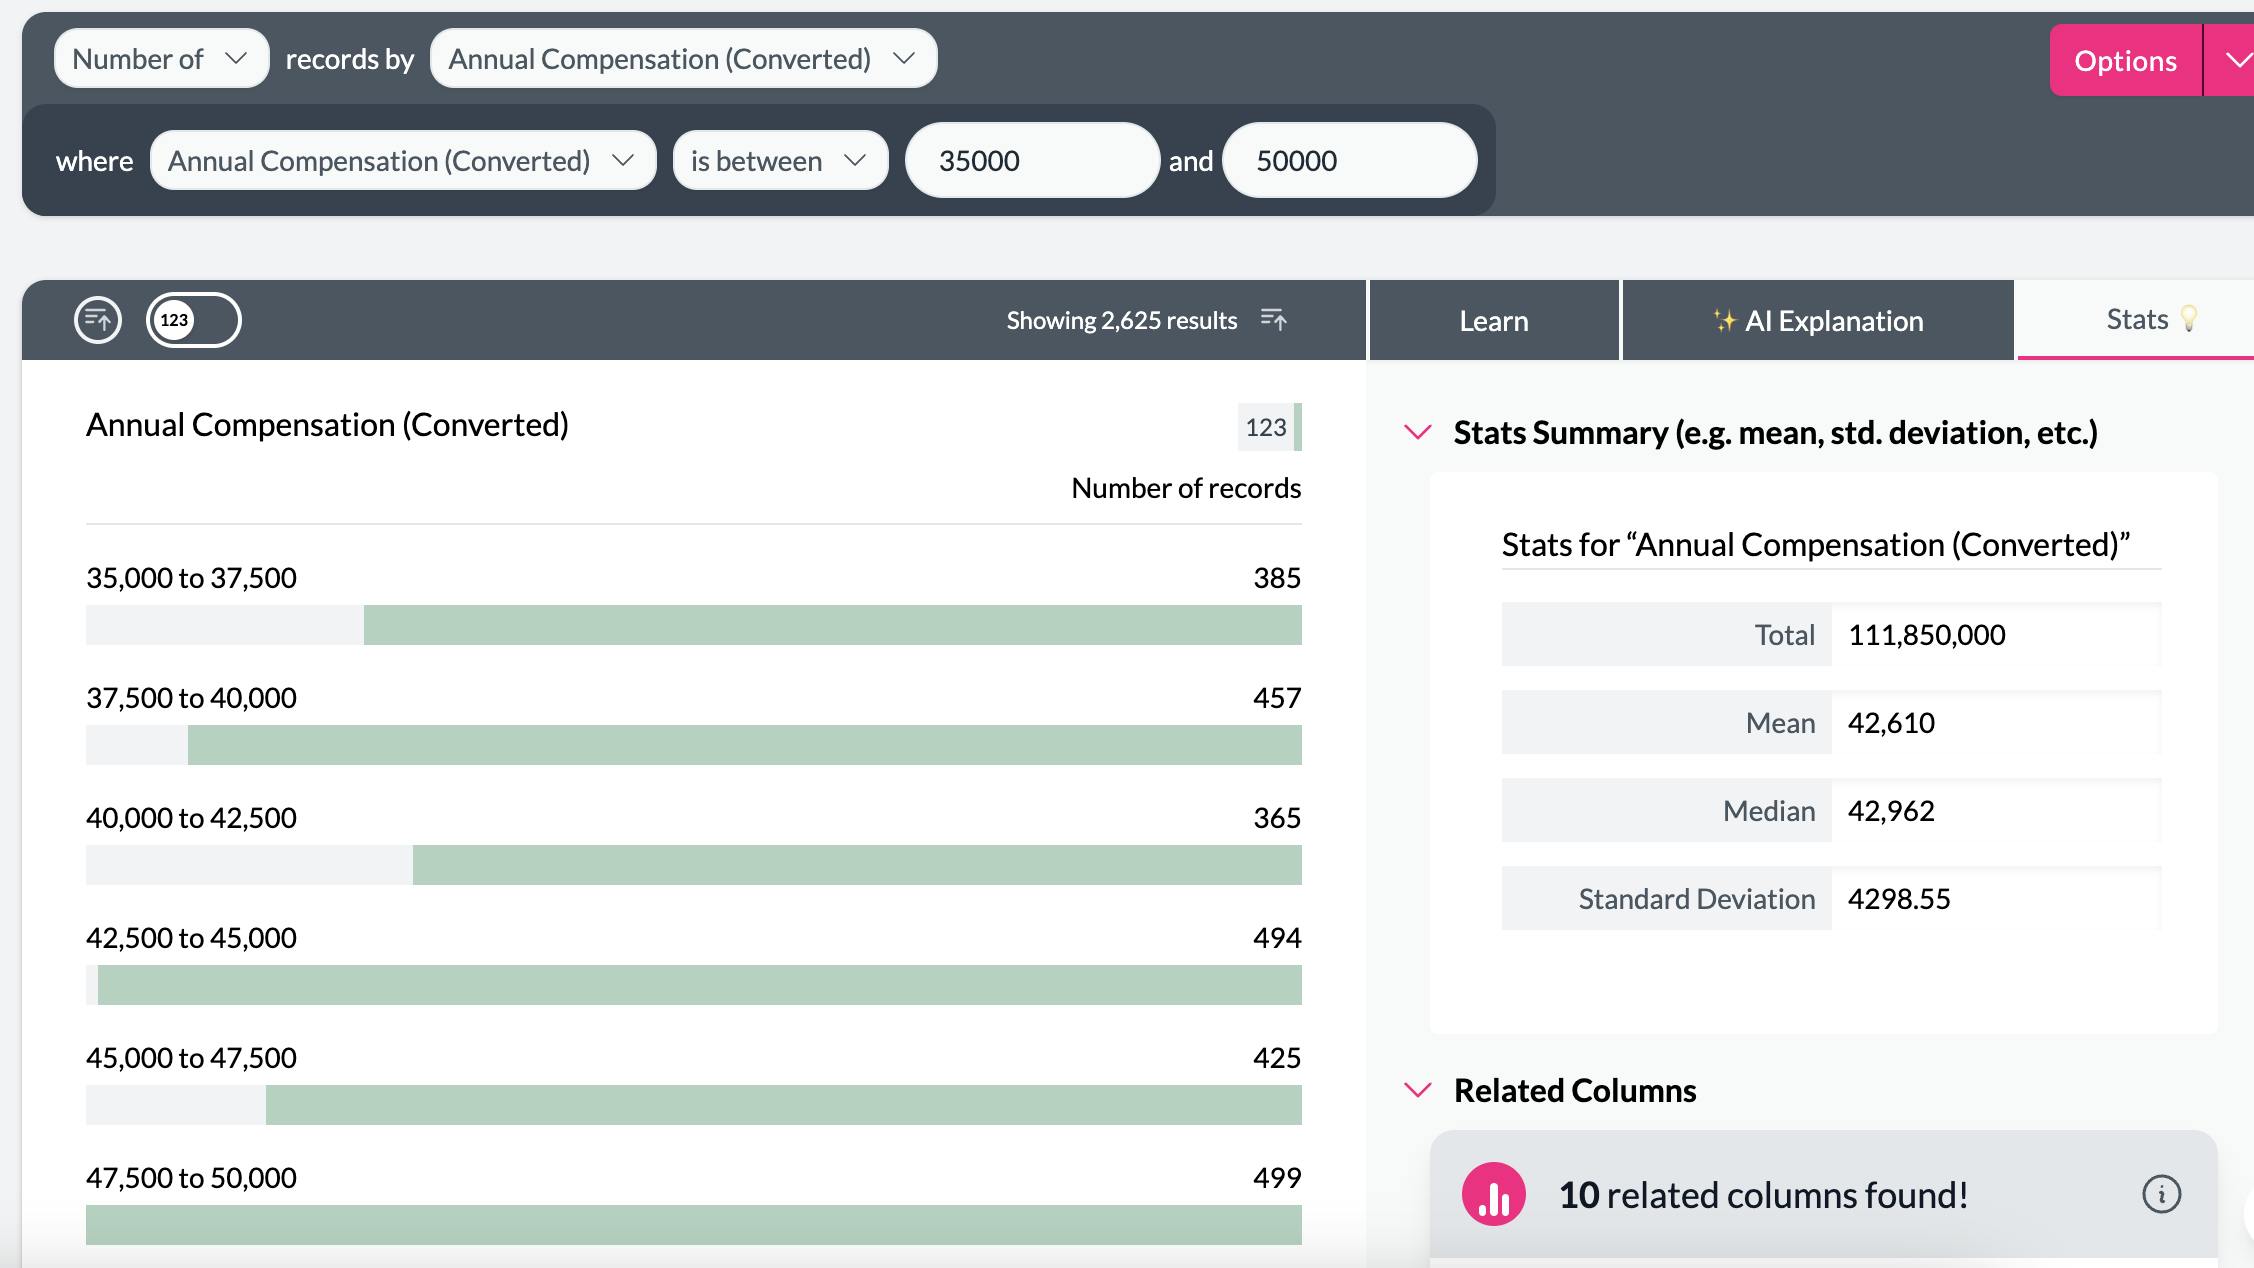
Task: Click the lower bound 35000 field
Action: [x=1032, y=161]
